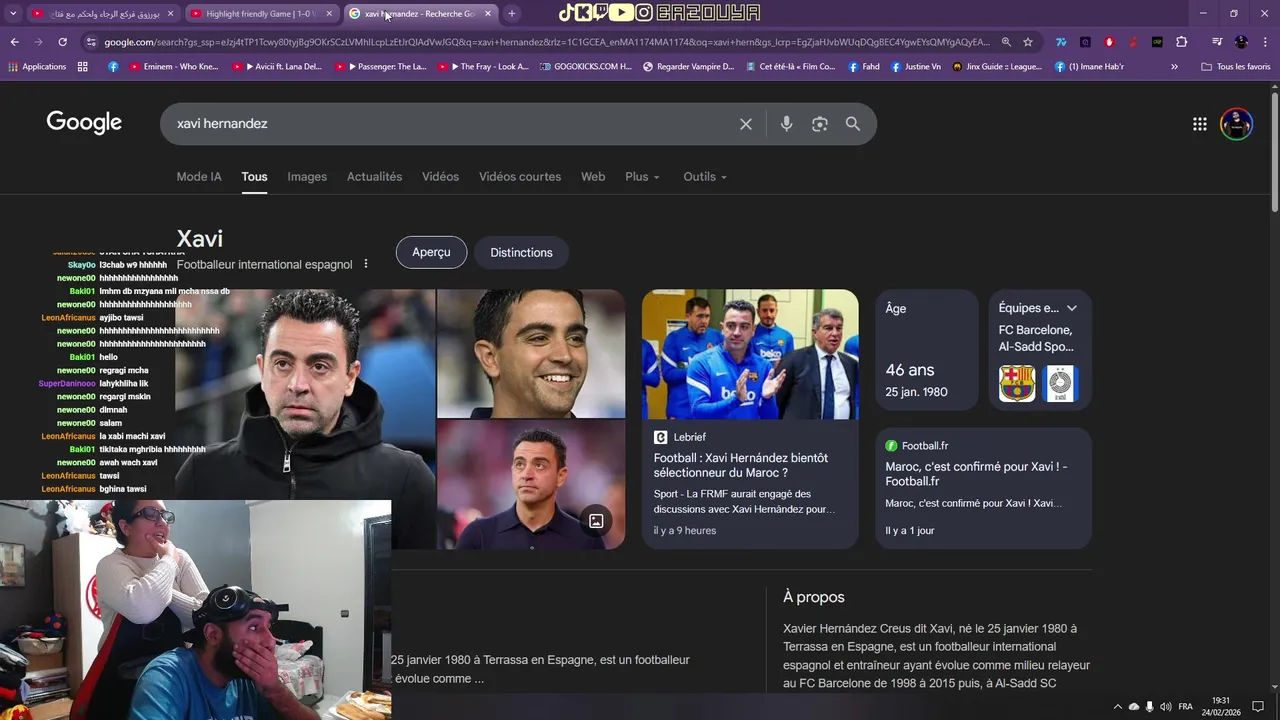This screenshot has width=1280, height=720.
Task: Open the smiling Xavi photo thumbnail
Action: point(531,353)
